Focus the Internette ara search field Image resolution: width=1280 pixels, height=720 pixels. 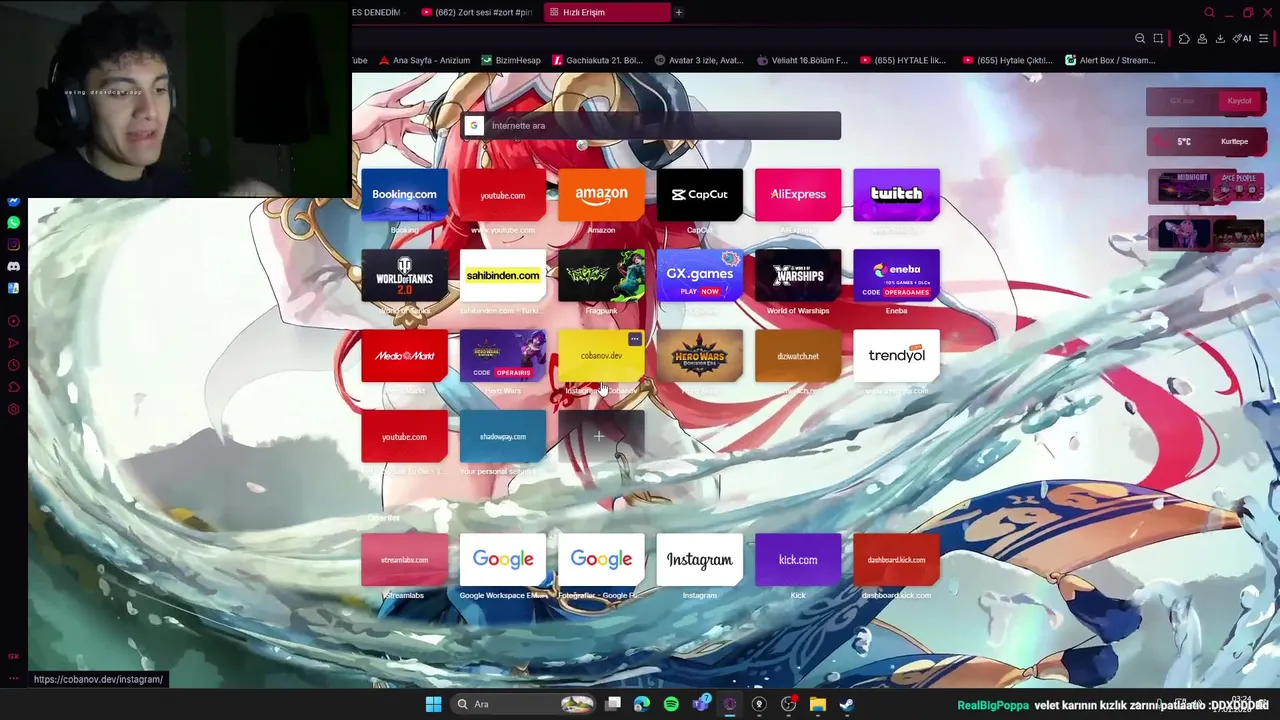click(651, 125)
